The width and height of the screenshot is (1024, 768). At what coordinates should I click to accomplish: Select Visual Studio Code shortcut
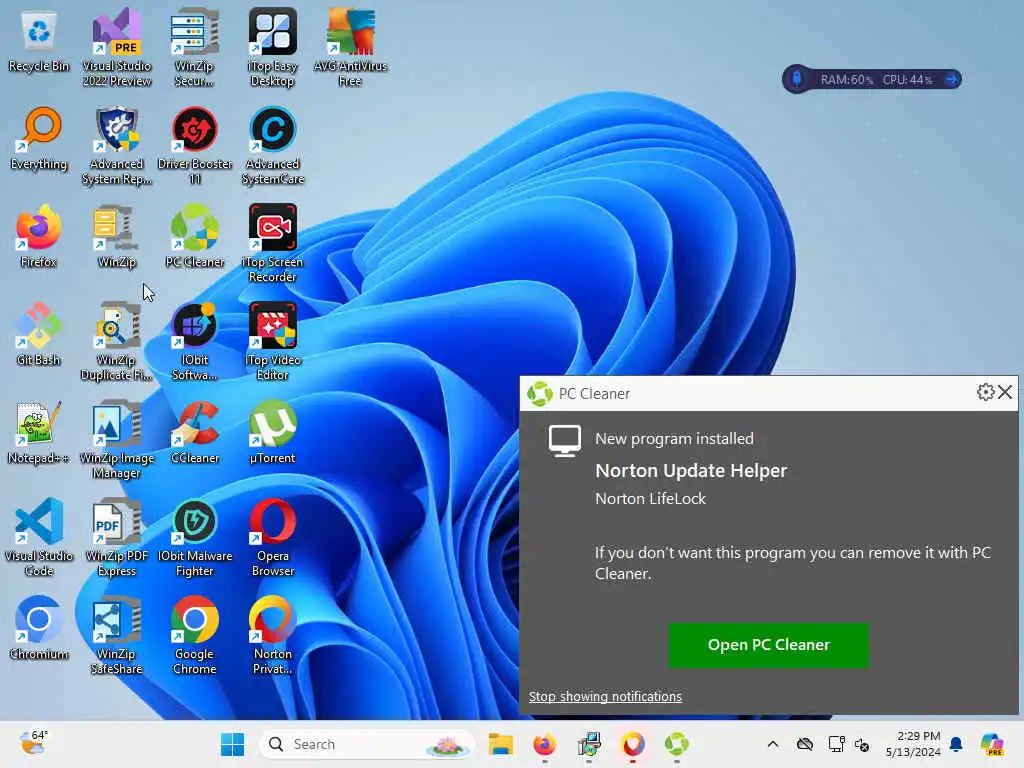(x=39, y=537)
